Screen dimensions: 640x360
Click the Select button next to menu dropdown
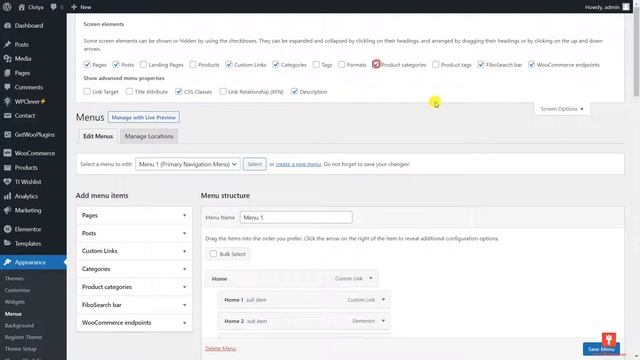click(x=254, y=164)
